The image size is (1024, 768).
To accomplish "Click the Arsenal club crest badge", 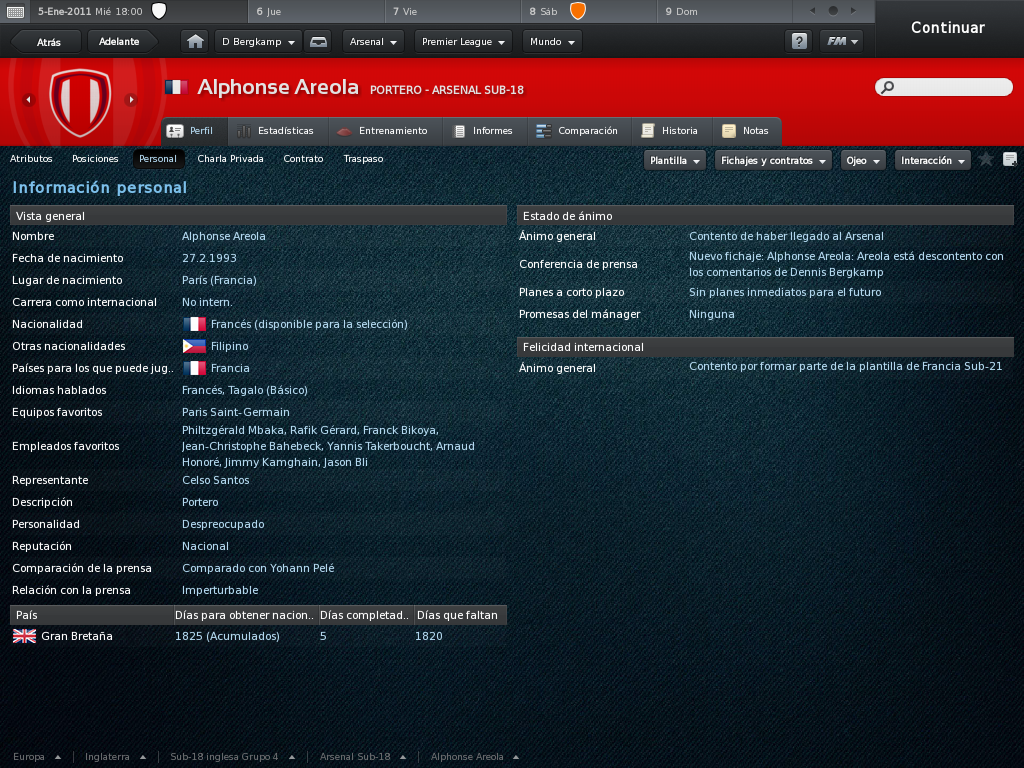I will [80, 101].
